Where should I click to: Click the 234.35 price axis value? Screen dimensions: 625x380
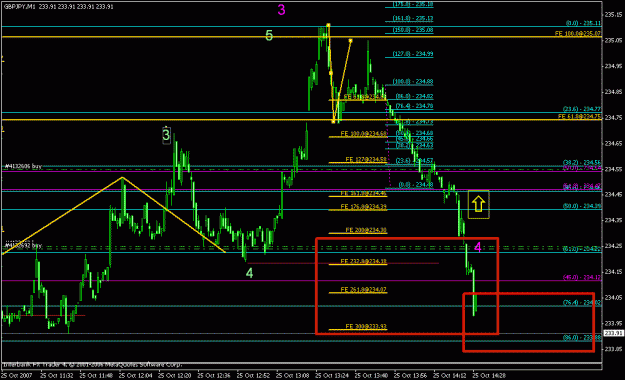[x=613, y=220]
